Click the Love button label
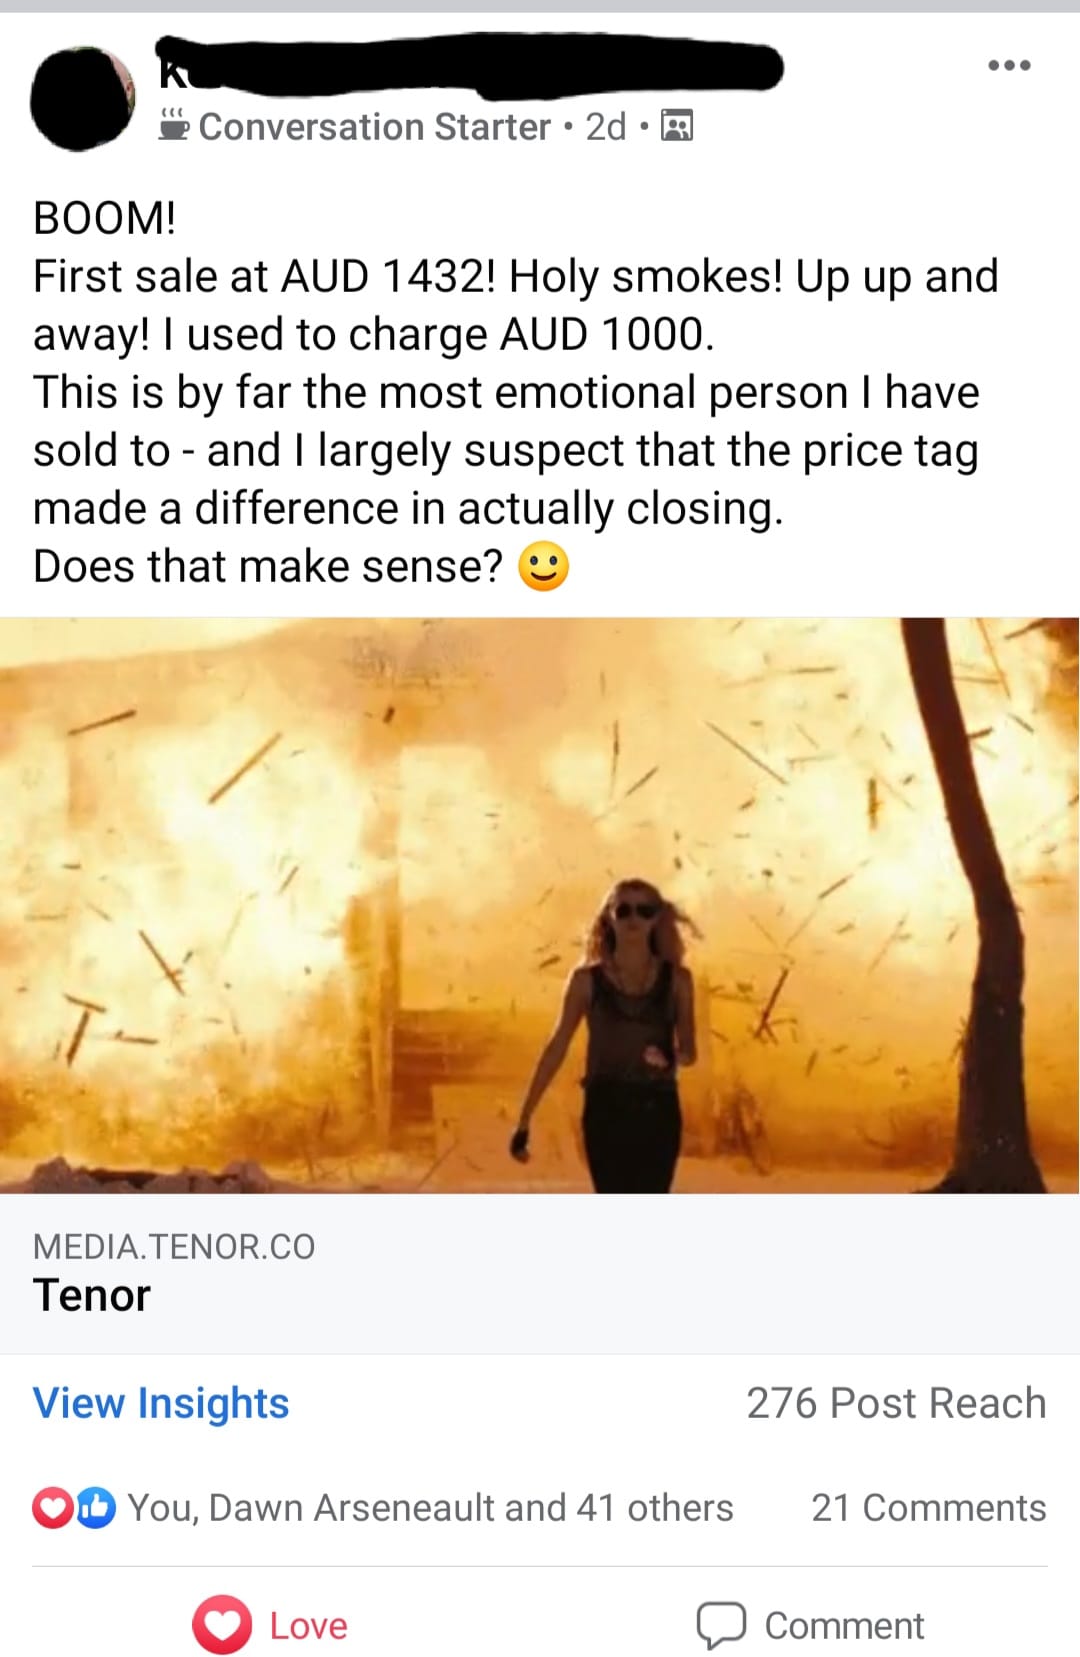 pyautogui.click(x=308, y=1626)
